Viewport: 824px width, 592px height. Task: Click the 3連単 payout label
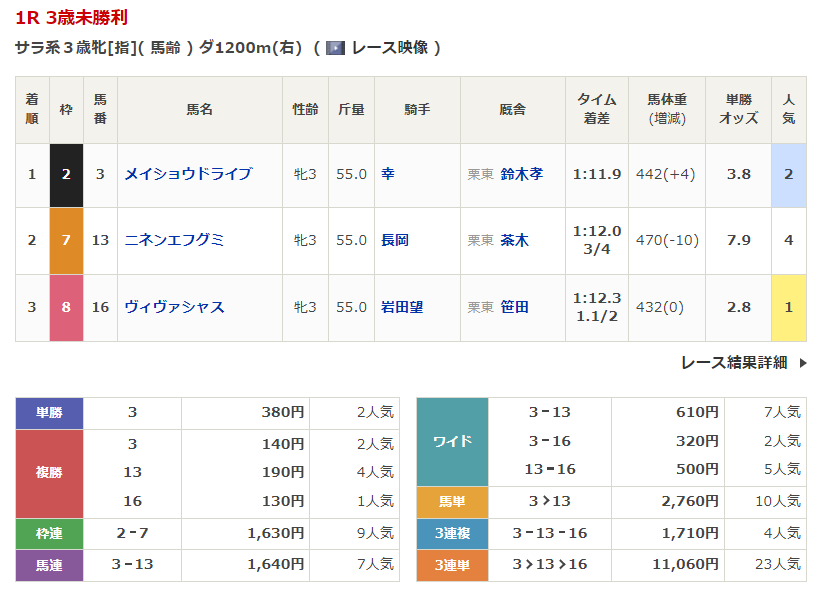click(x=452, y=565)
